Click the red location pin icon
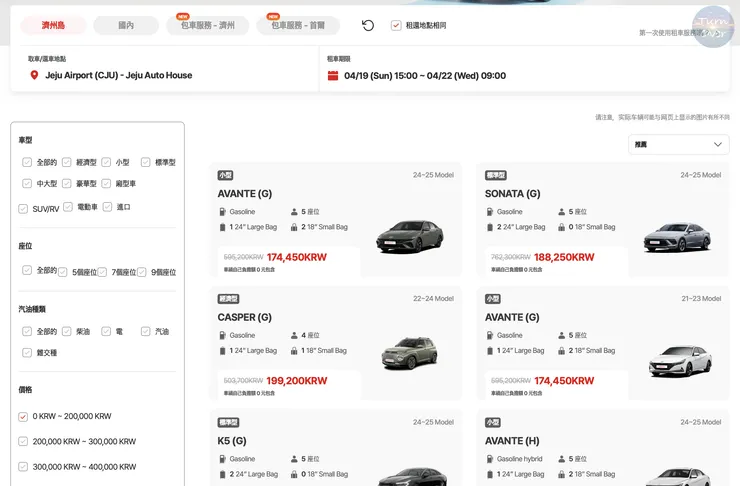Viewport: 740px width, 486px height. [x=34, y=75]
